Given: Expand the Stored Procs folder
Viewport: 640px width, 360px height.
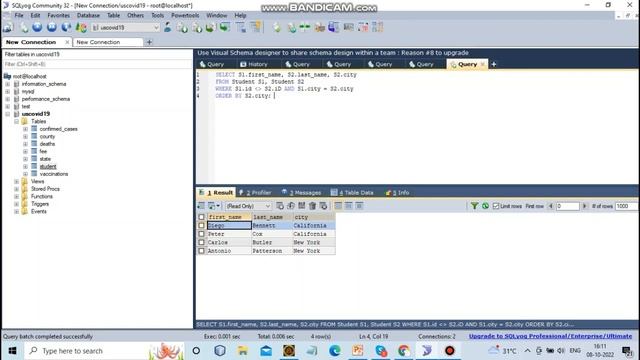Looking at the screenshot, I should tap(16, 189).
